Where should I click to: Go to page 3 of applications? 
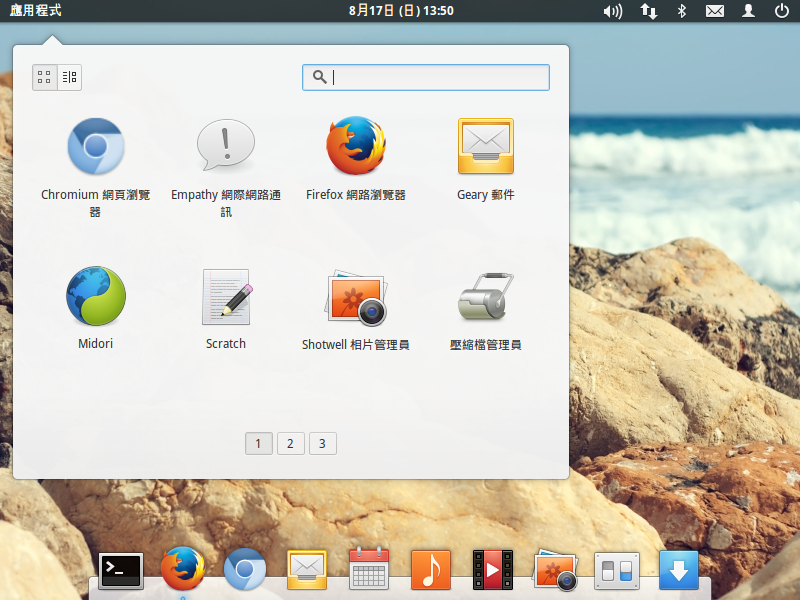point(322,443)
